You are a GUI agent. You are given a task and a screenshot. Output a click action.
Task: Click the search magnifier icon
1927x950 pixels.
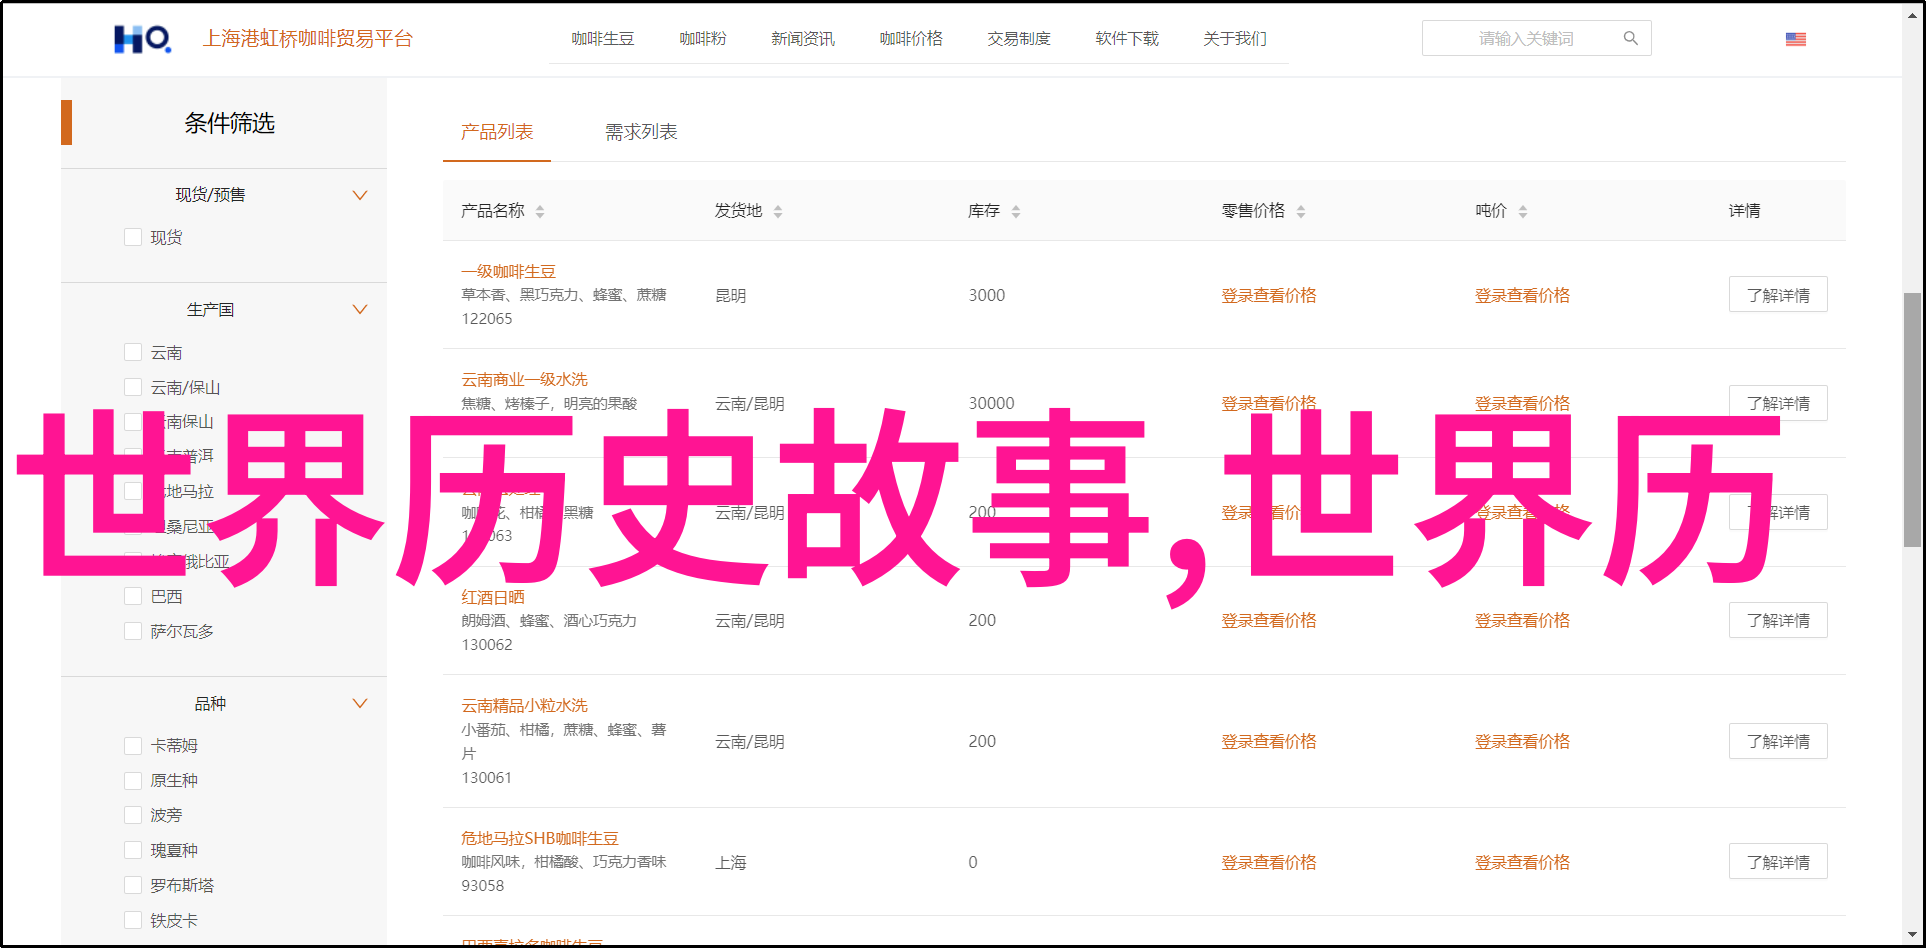point(1631,38)
